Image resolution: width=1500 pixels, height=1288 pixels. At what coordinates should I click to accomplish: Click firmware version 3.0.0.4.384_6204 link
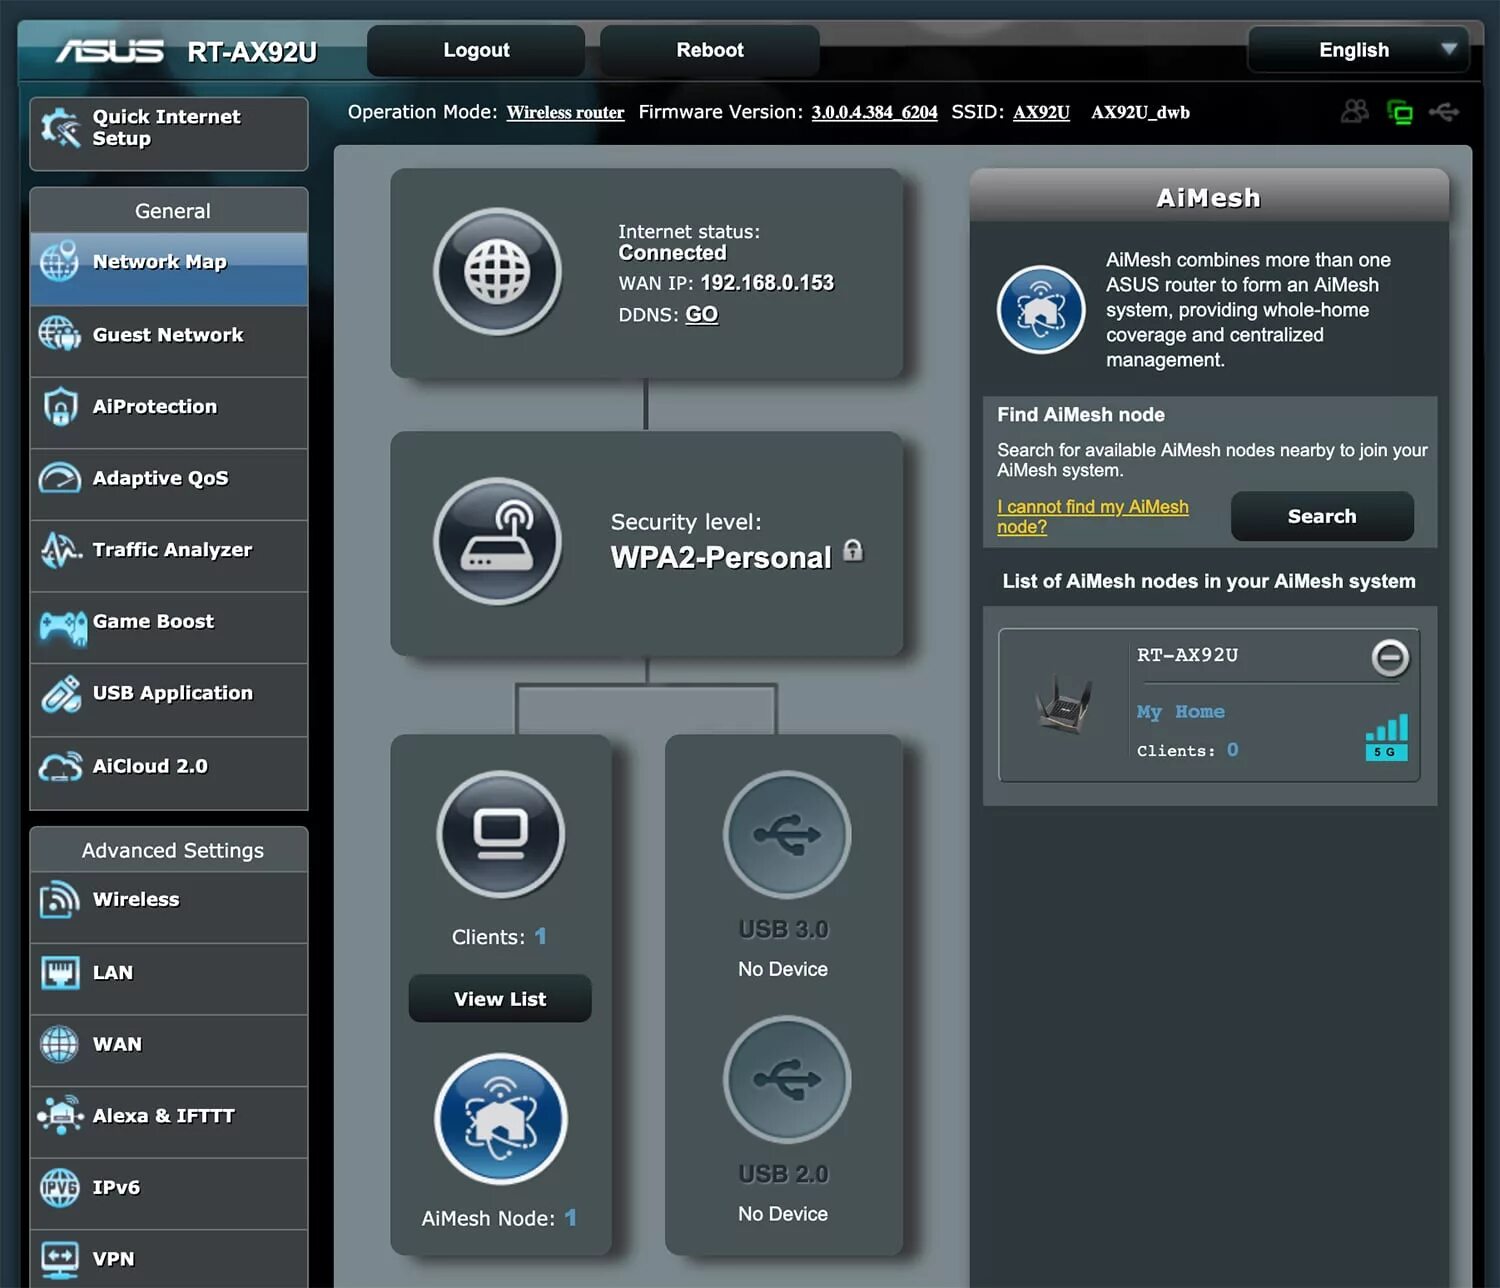click(x=874, y=112)
